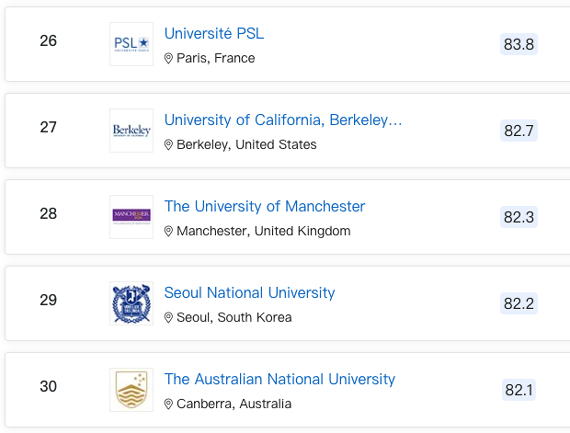Click the 82.2 score badge
This screenshot has height=433, width=570.
(x=519, y=304)
